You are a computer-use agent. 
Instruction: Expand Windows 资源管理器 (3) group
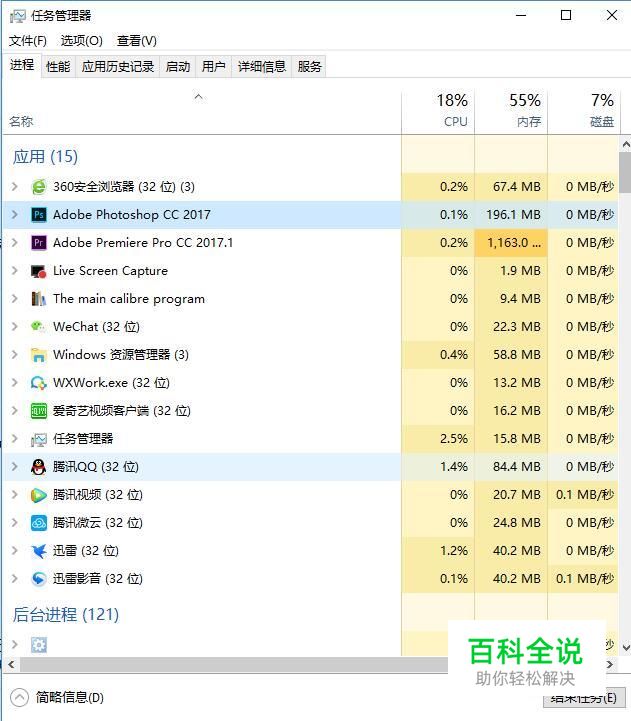(15, 355)
